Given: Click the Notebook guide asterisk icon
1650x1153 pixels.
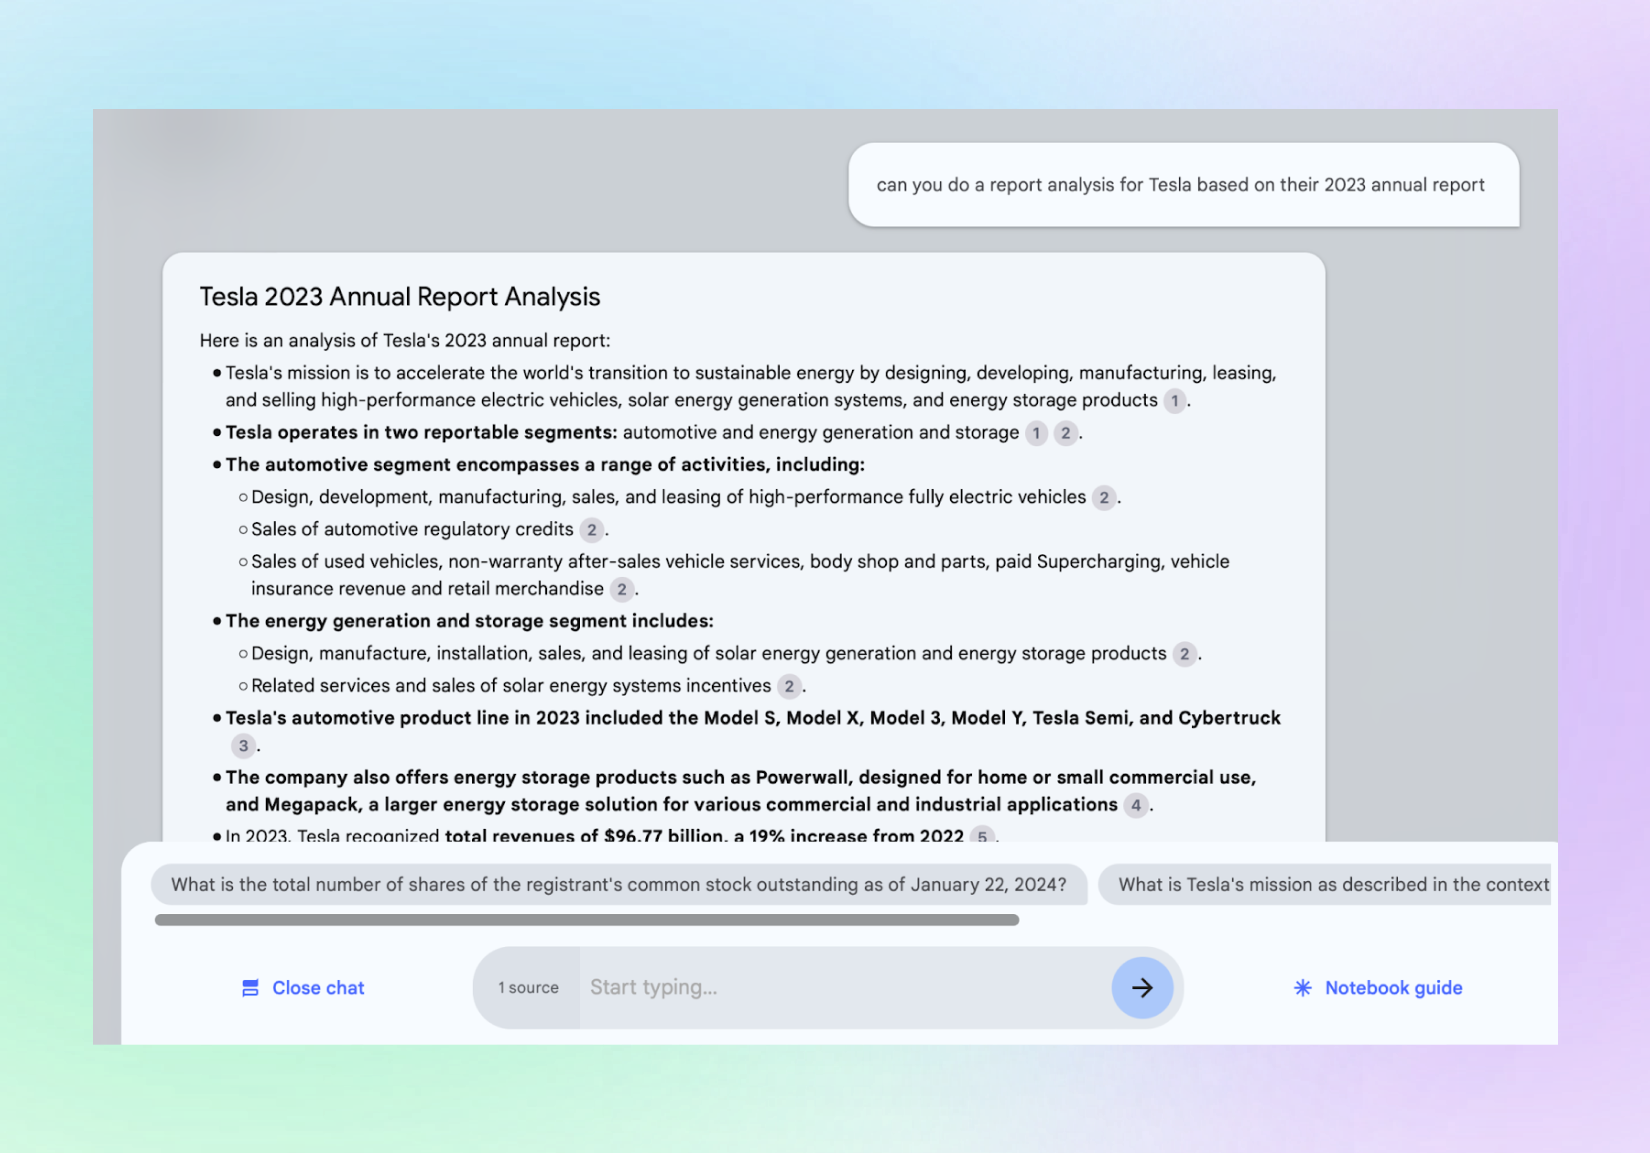Looking at the screenshot, I should [x=1302, y=988].
